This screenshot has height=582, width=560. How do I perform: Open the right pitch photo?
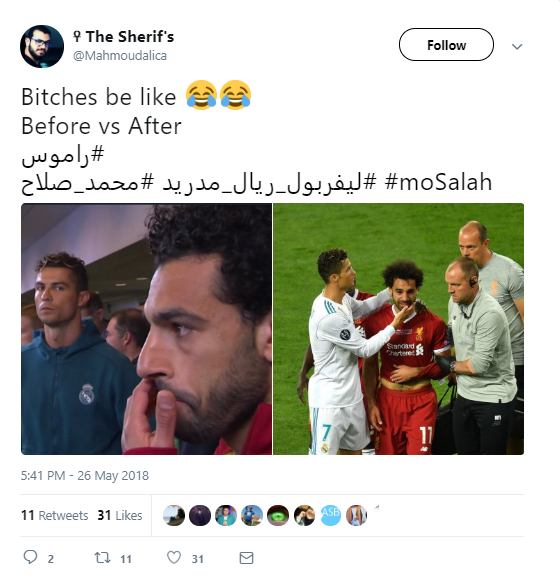tap(399, 329)
